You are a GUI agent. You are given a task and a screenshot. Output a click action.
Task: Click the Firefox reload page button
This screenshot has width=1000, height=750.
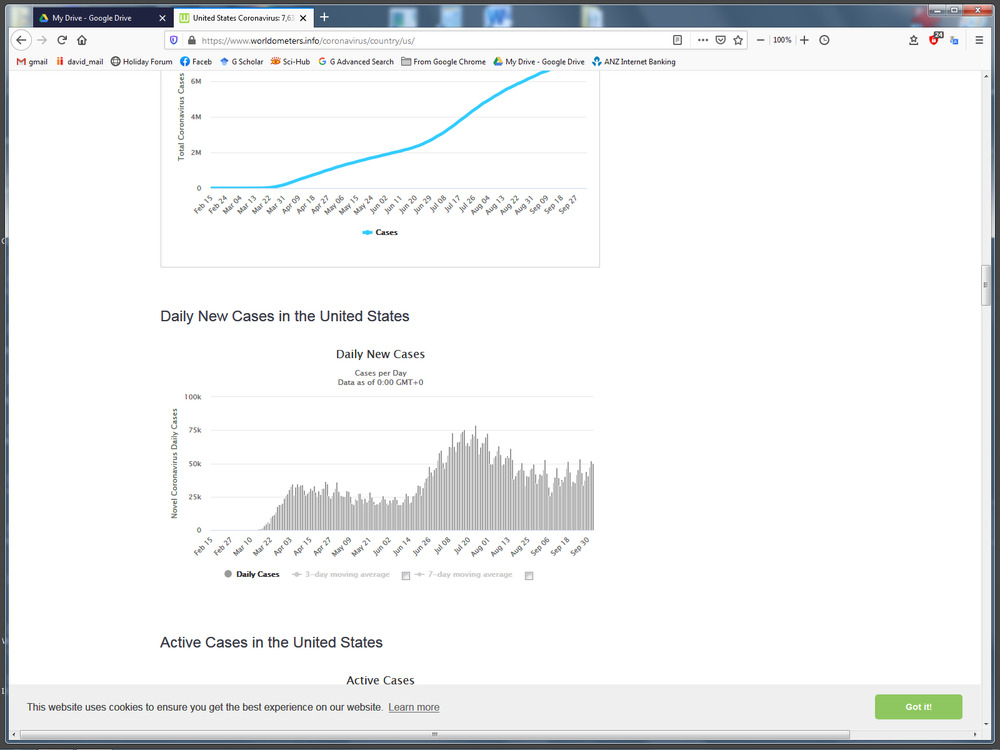pos(62,40)
